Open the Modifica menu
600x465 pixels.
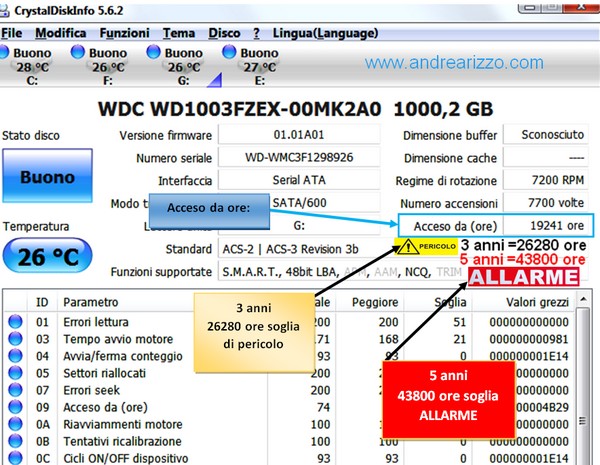click(61, 33)
